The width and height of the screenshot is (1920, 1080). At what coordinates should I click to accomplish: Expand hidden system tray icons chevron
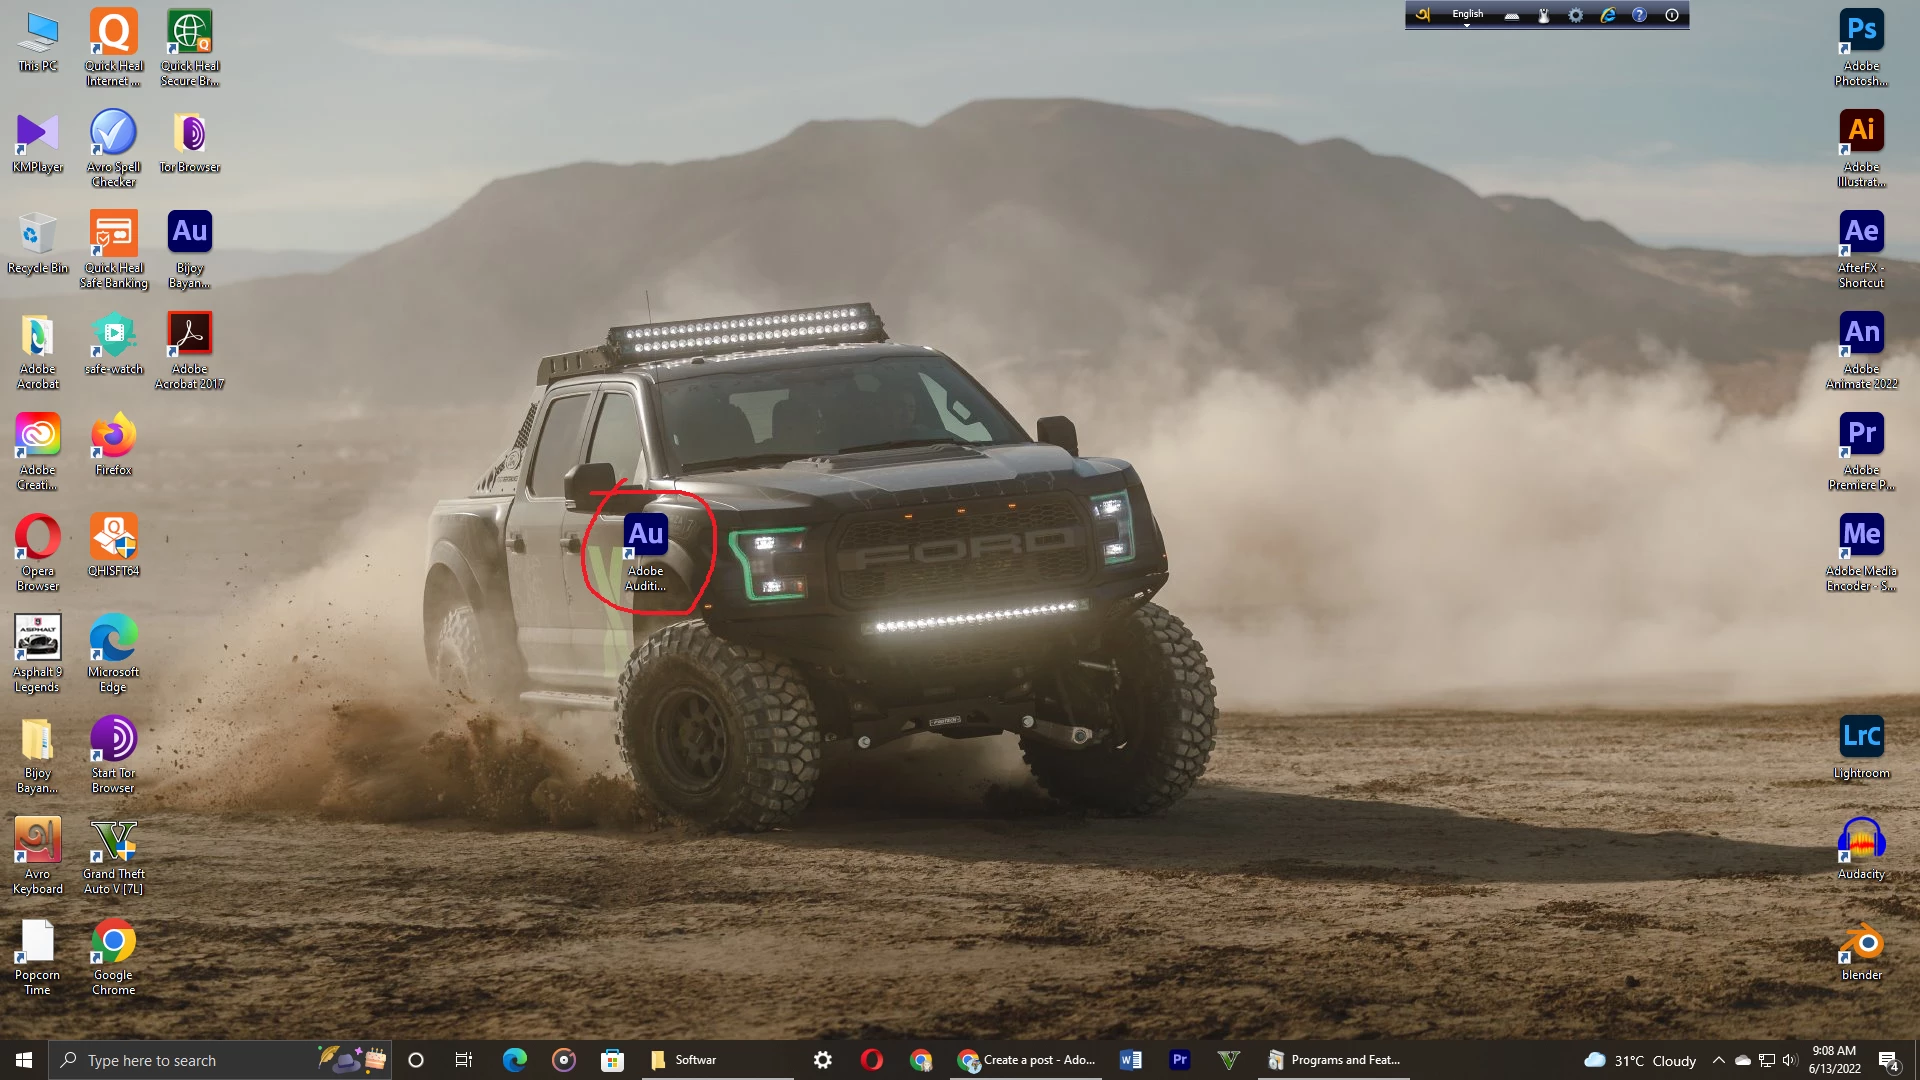(1718, 1060)
